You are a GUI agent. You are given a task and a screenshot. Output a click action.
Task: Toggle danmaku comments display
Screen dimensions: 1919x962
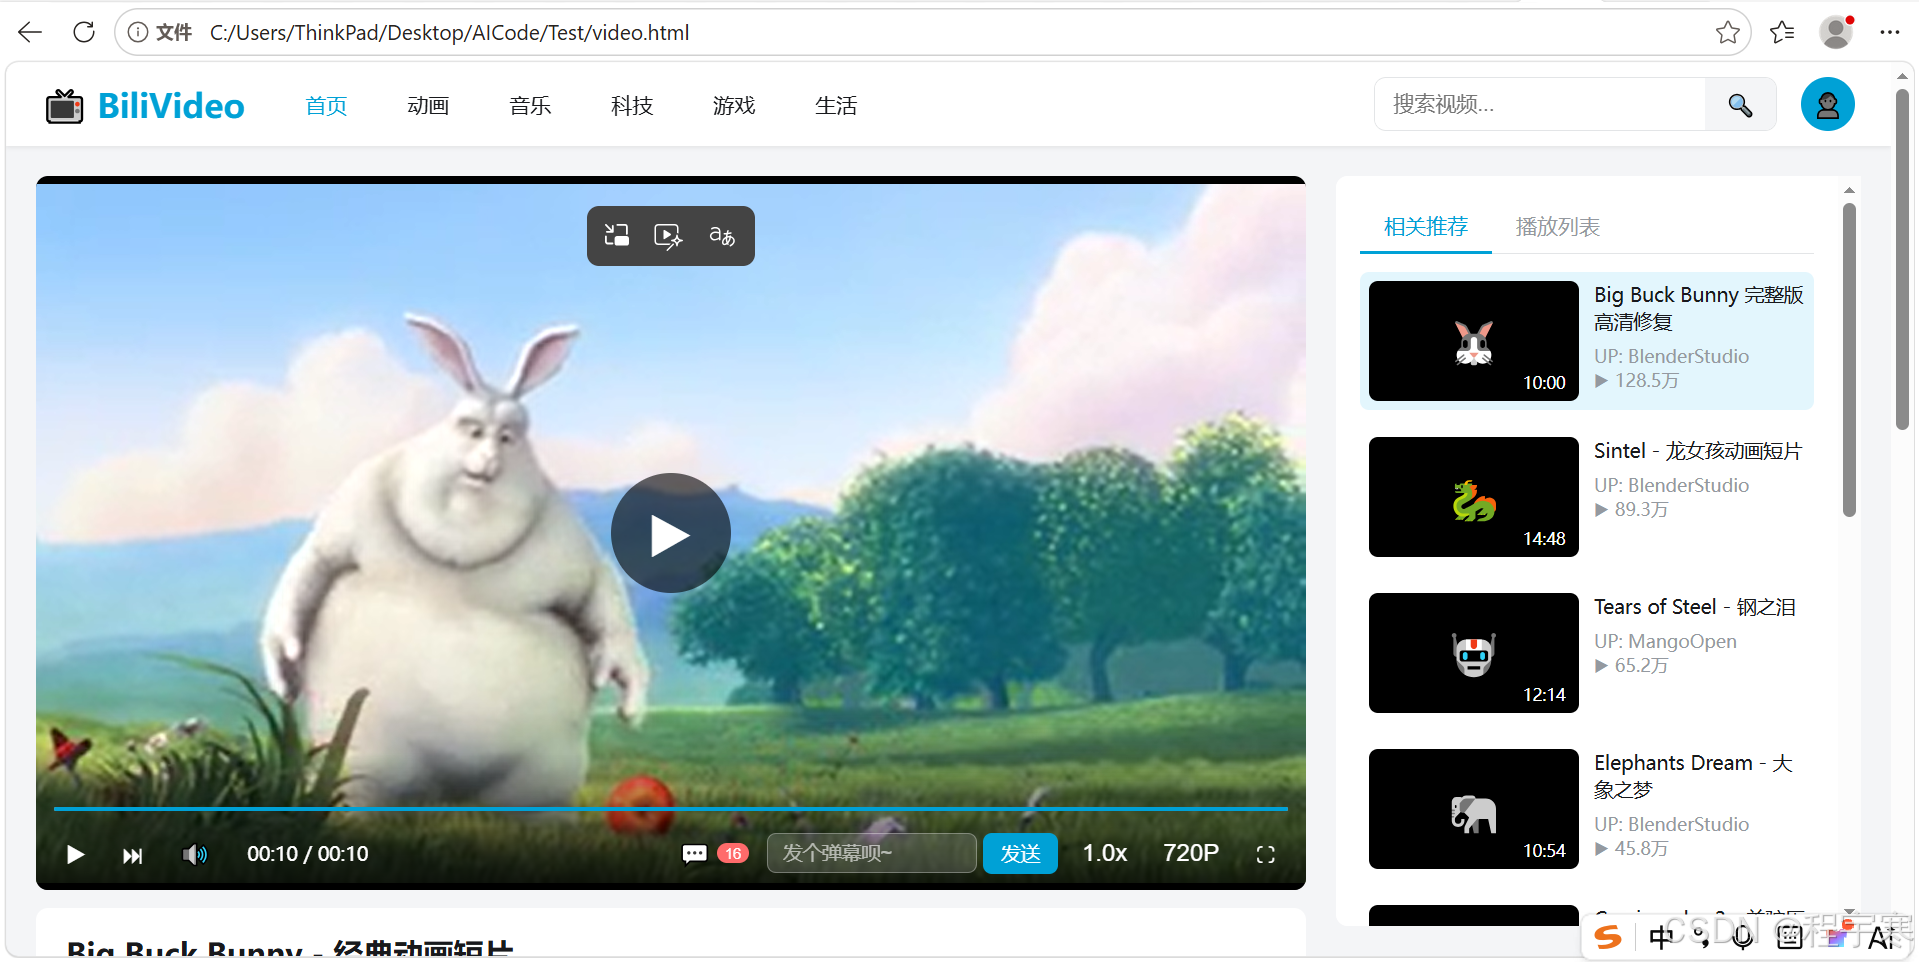pos(694,854)
